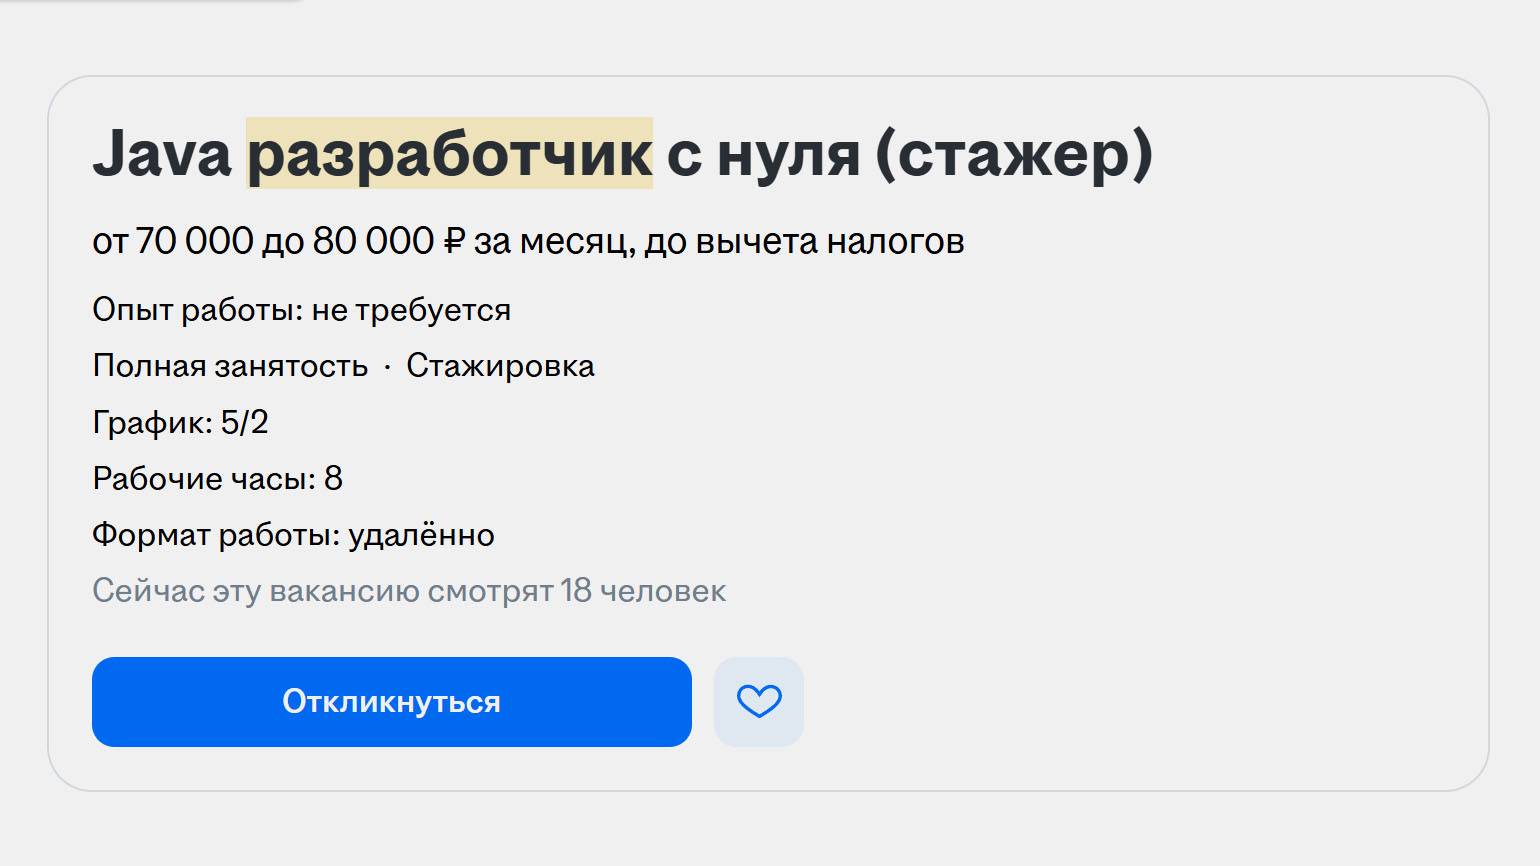Viewport: 1540px width, 866px height.
Task: Click the Опыт работы: не требуется line
Action: point(301,310)
